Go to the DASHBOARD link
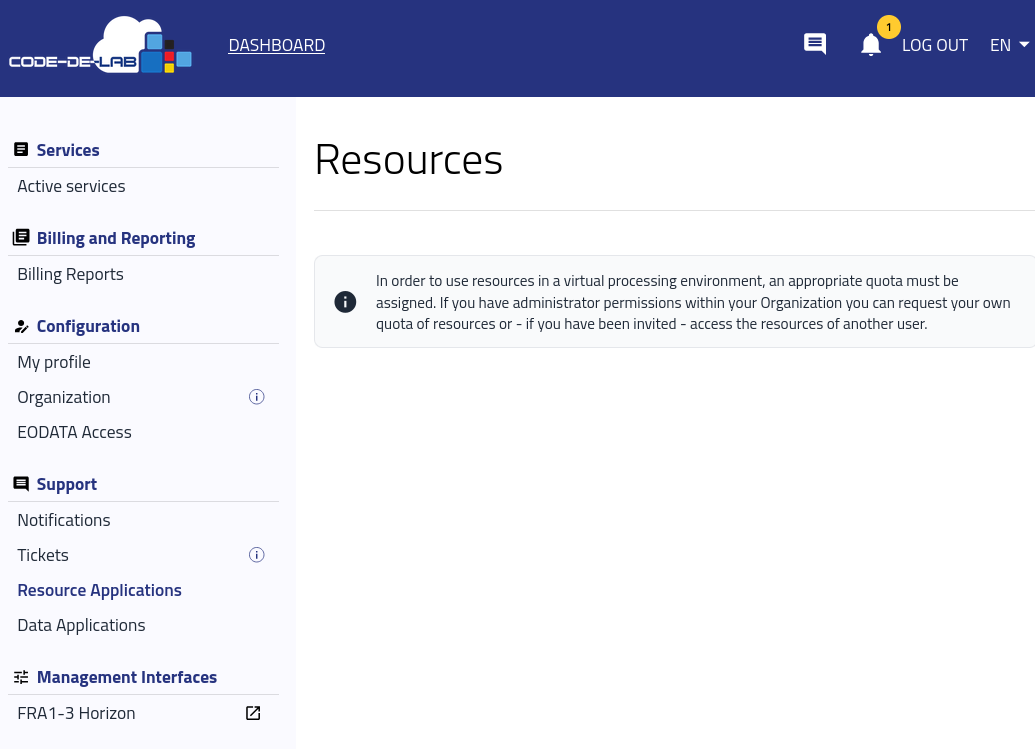Viewport: 1035px width, 749px height. pos(277,45)
